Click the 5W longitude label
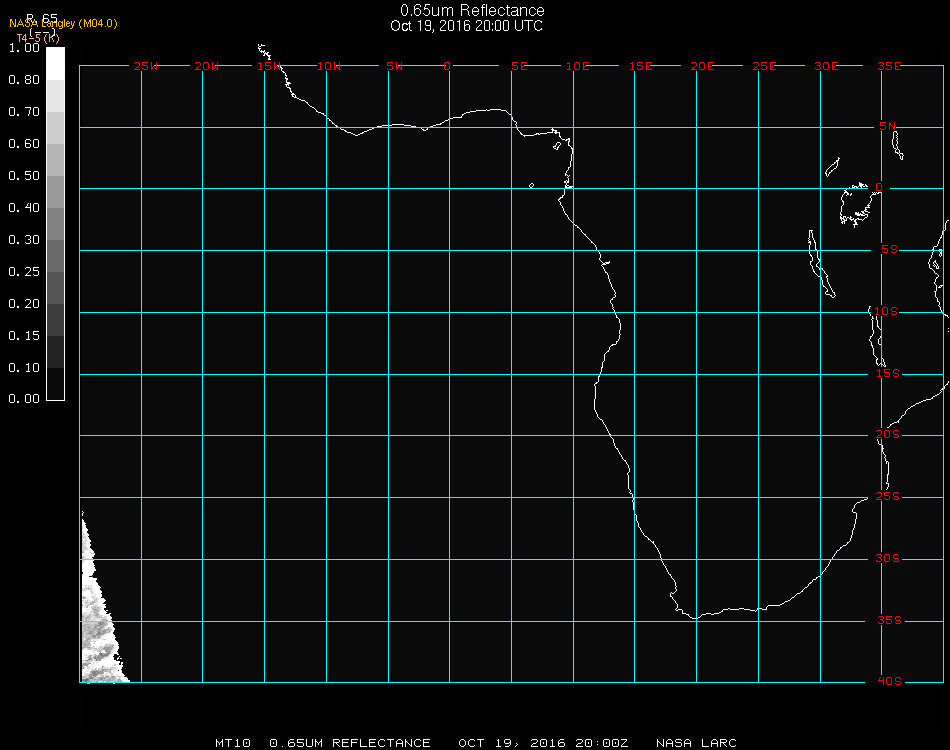Image resolution: width=950 pixels, height=750 pixels. click(x=394, y=66)
